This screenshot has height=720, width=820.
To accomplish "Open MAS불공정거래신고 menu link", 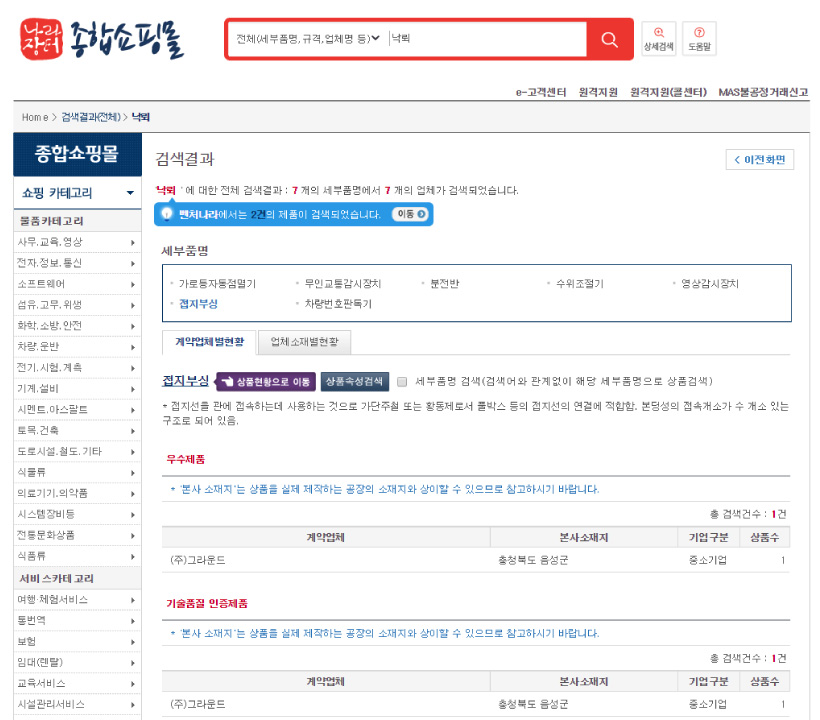I will coord(763,92).
